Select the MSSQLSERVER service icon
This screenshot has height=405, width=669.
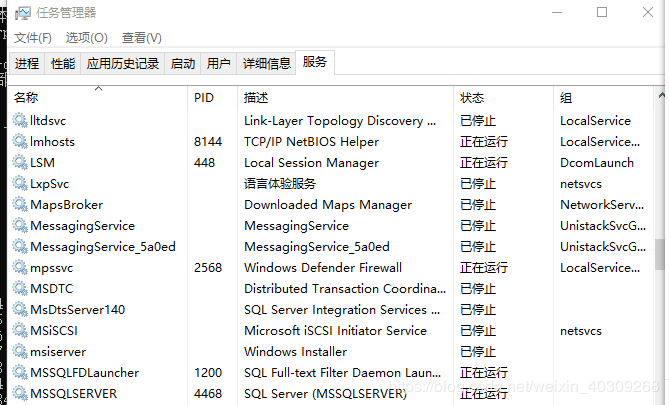(20, 393)
